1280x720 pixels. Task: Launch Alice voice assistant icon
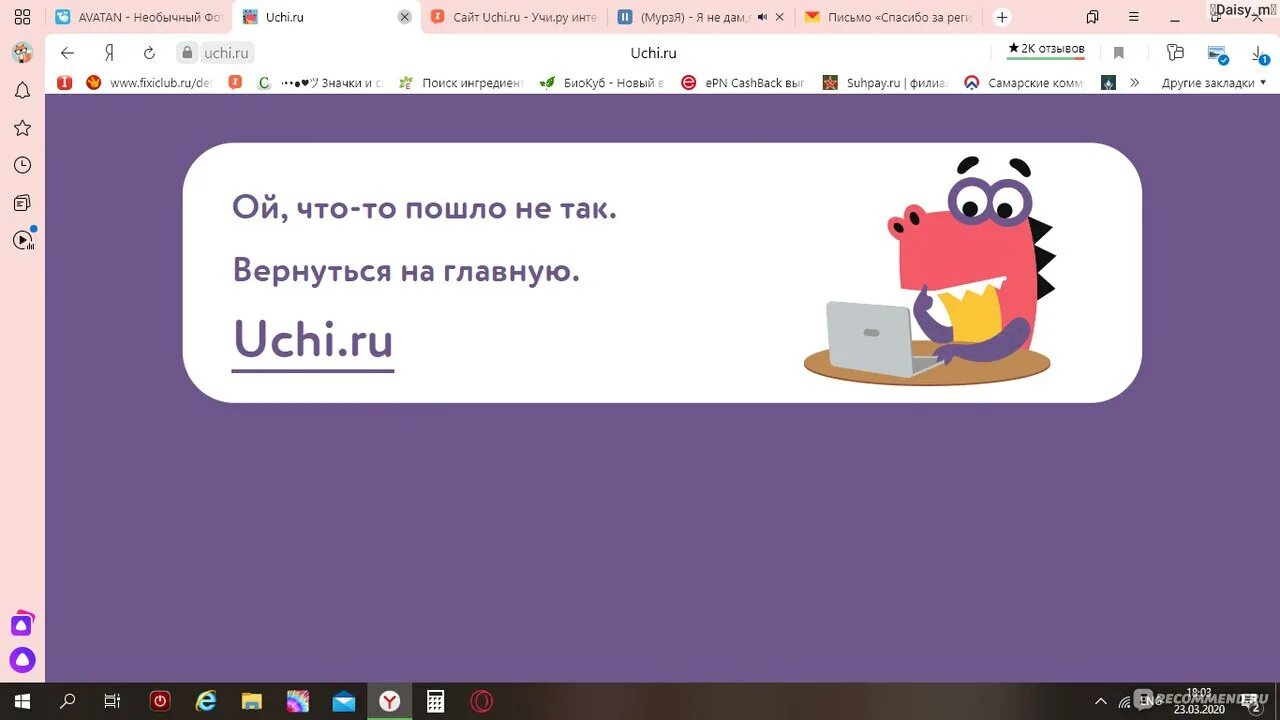pyautogui.click(x=22, y=660)
